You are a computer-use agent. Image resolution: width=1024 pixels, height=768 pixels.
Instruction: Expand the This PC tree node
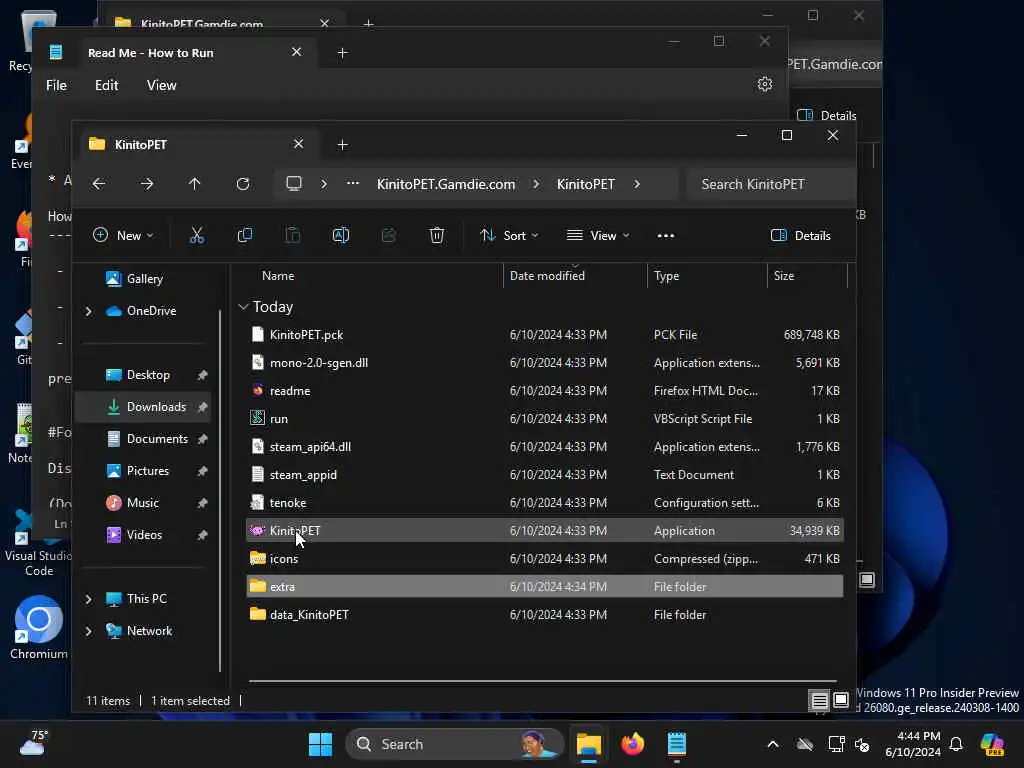88,599
